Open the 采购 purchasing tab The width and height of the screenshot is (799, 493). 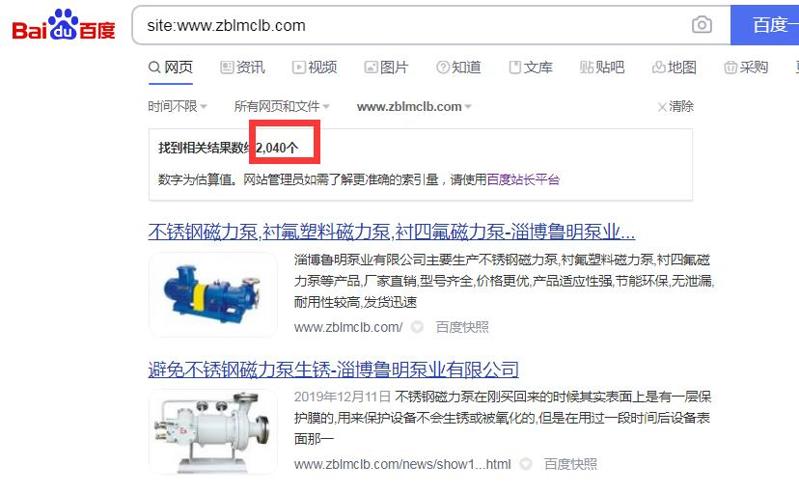pyautogui.click(x=746, y=67)
